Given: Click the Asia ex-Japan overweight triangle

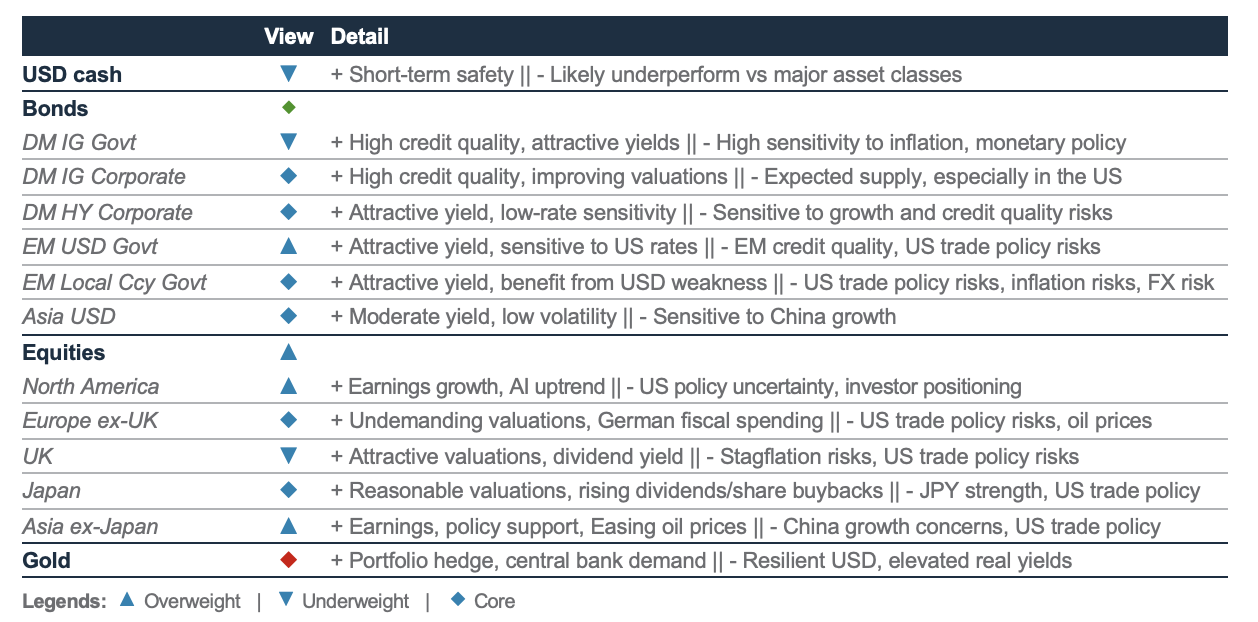Looking at the screenshot, I should (x=289, y=525).
